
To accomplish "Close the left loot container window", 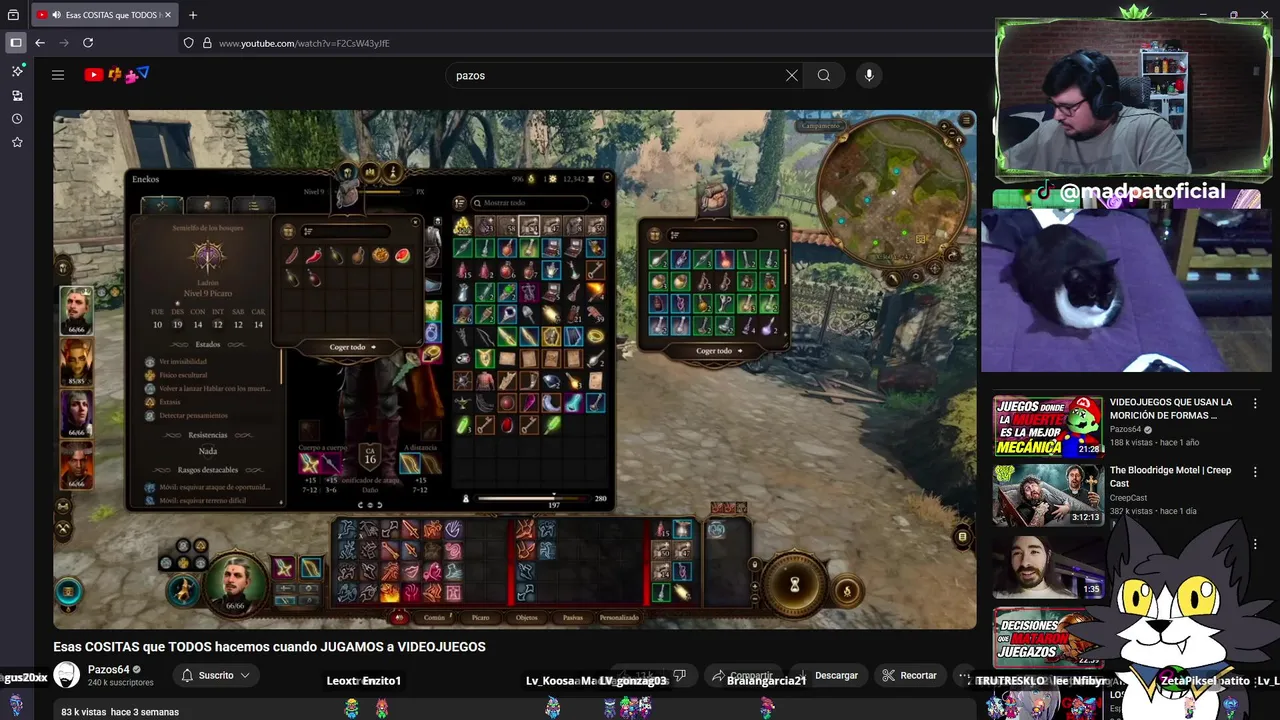I will (415, 223).
